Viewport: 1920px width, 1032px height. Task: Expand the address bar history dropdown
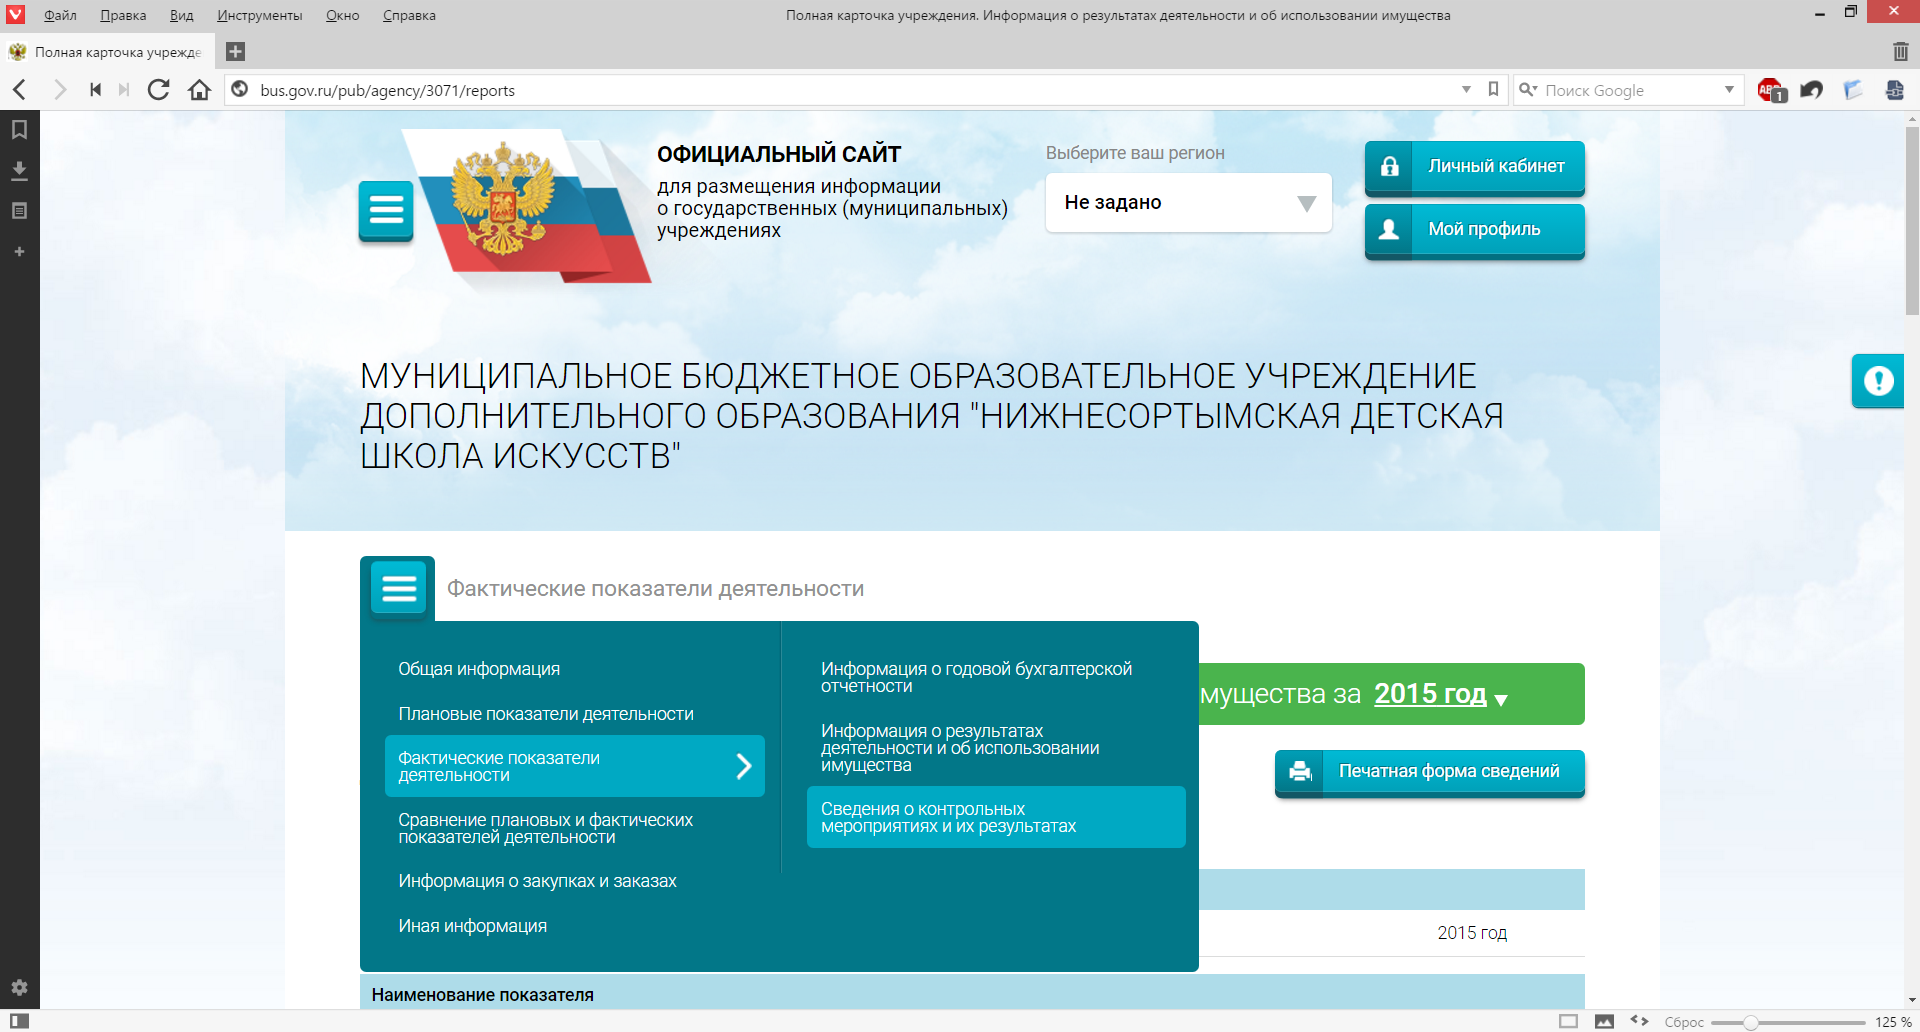pos(1466,90)
